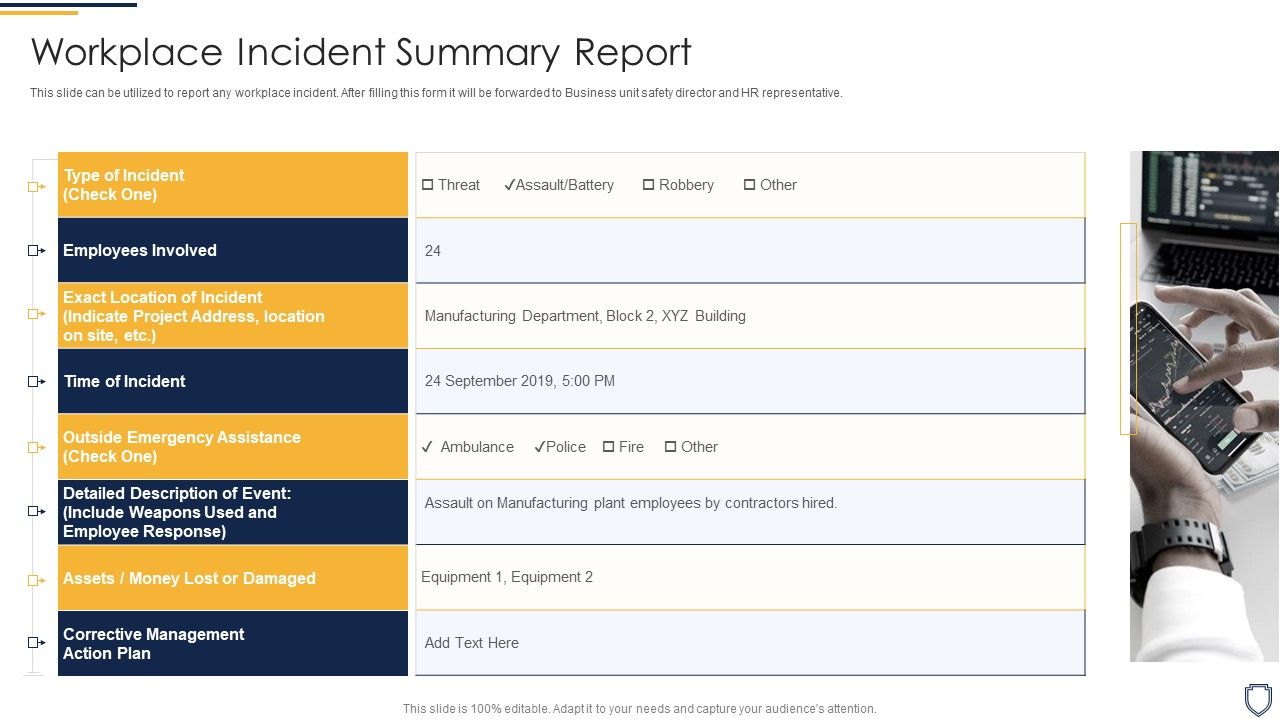Select the icon next to Detailed Description of Event
This screenshot has width=1280, height=720.
point(35,511)
